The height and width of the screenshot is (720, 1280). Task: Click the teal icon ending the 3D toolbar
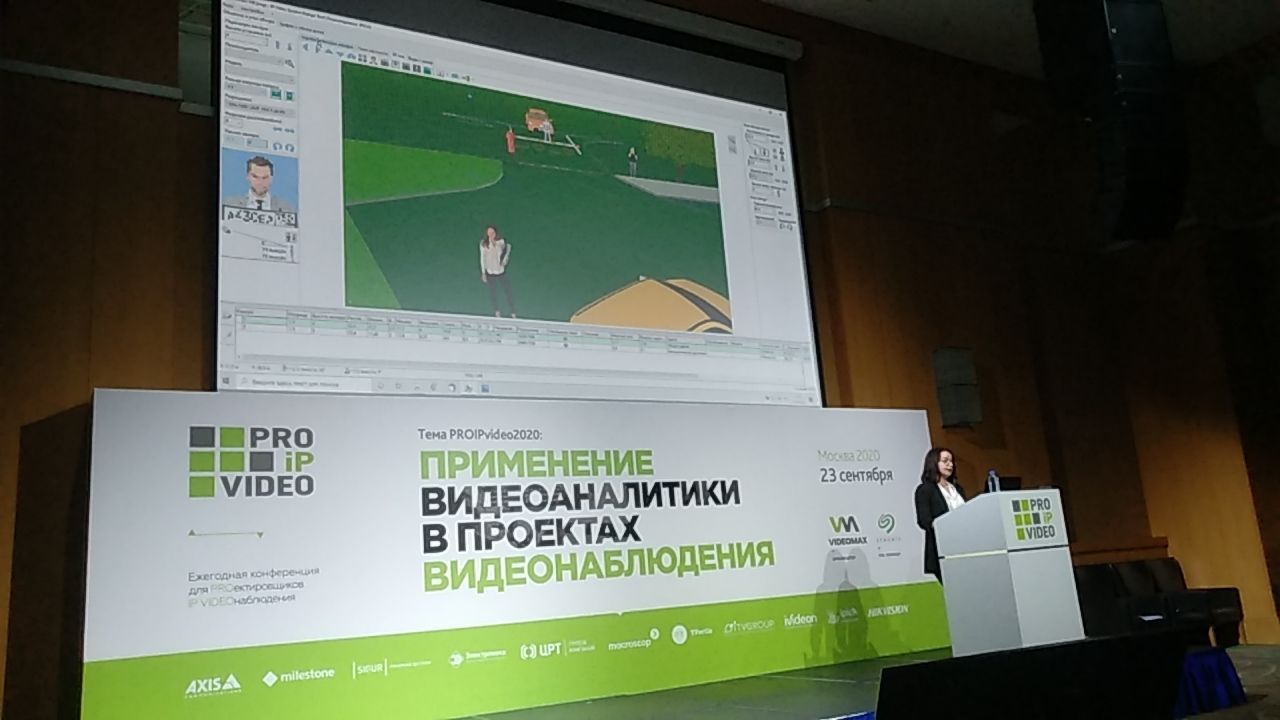pos(427,70)
